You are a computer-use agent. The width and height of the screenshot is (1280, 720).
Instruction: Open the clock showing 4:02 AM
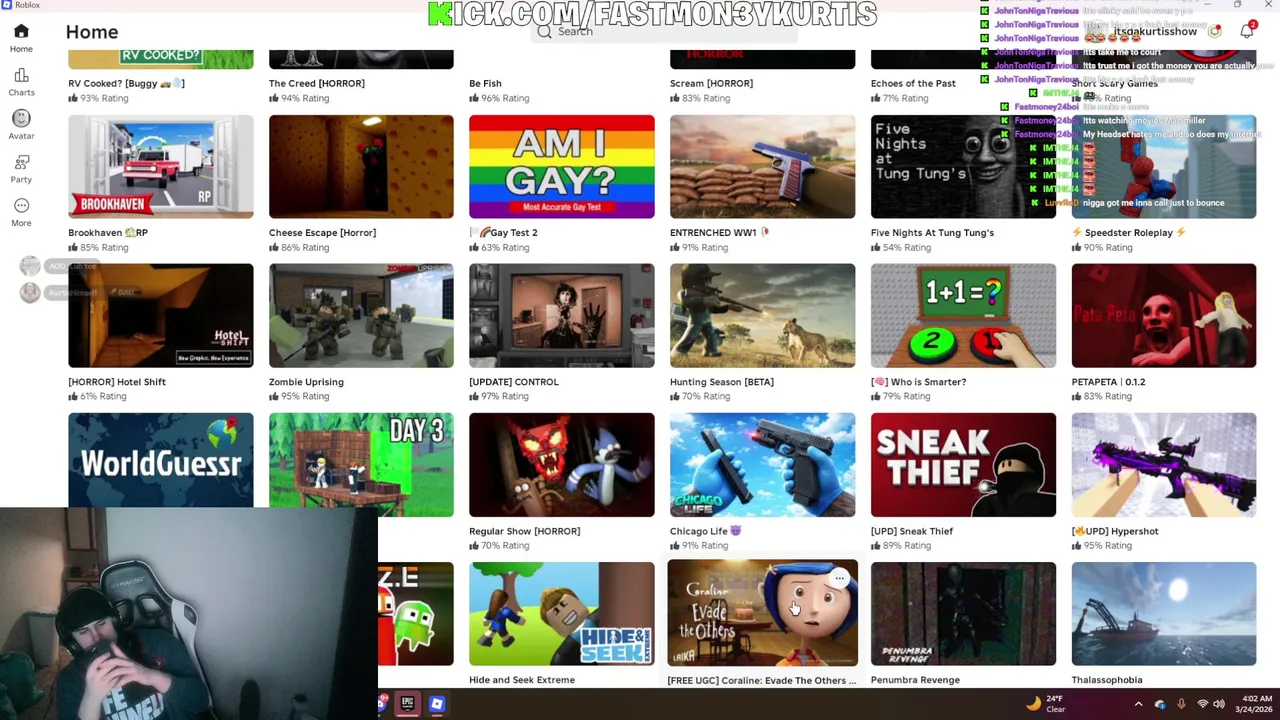1255,704
